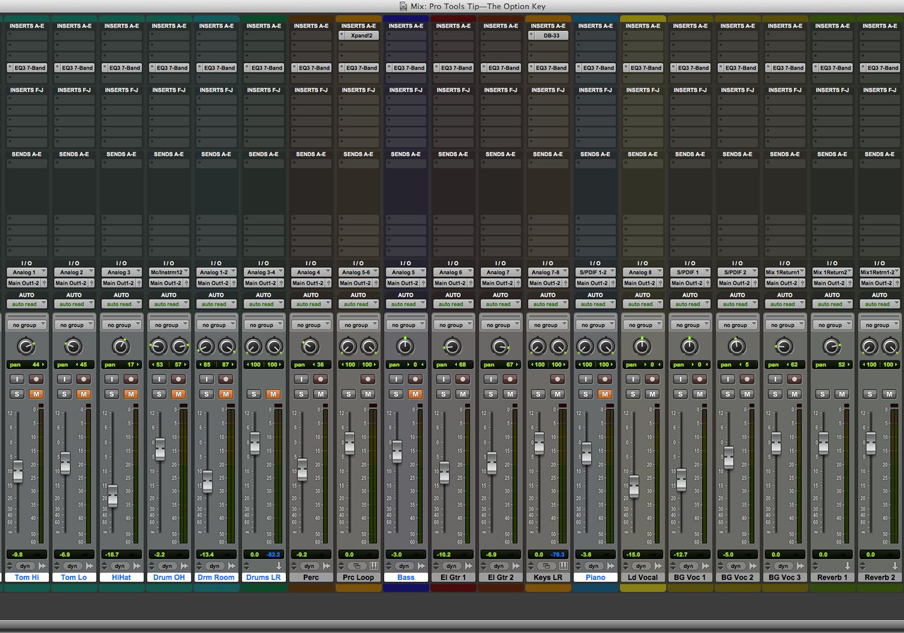Click the volume level field on El Gtr 2
This screenshot has height=633, width=904.
pos(490,554)
